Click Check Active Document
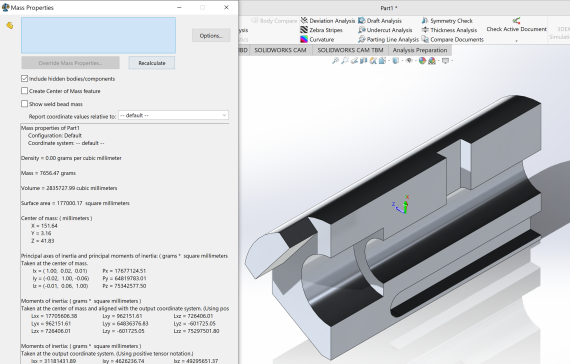The height and width of the screenshot is (364, 570). (x=516, y=25)
